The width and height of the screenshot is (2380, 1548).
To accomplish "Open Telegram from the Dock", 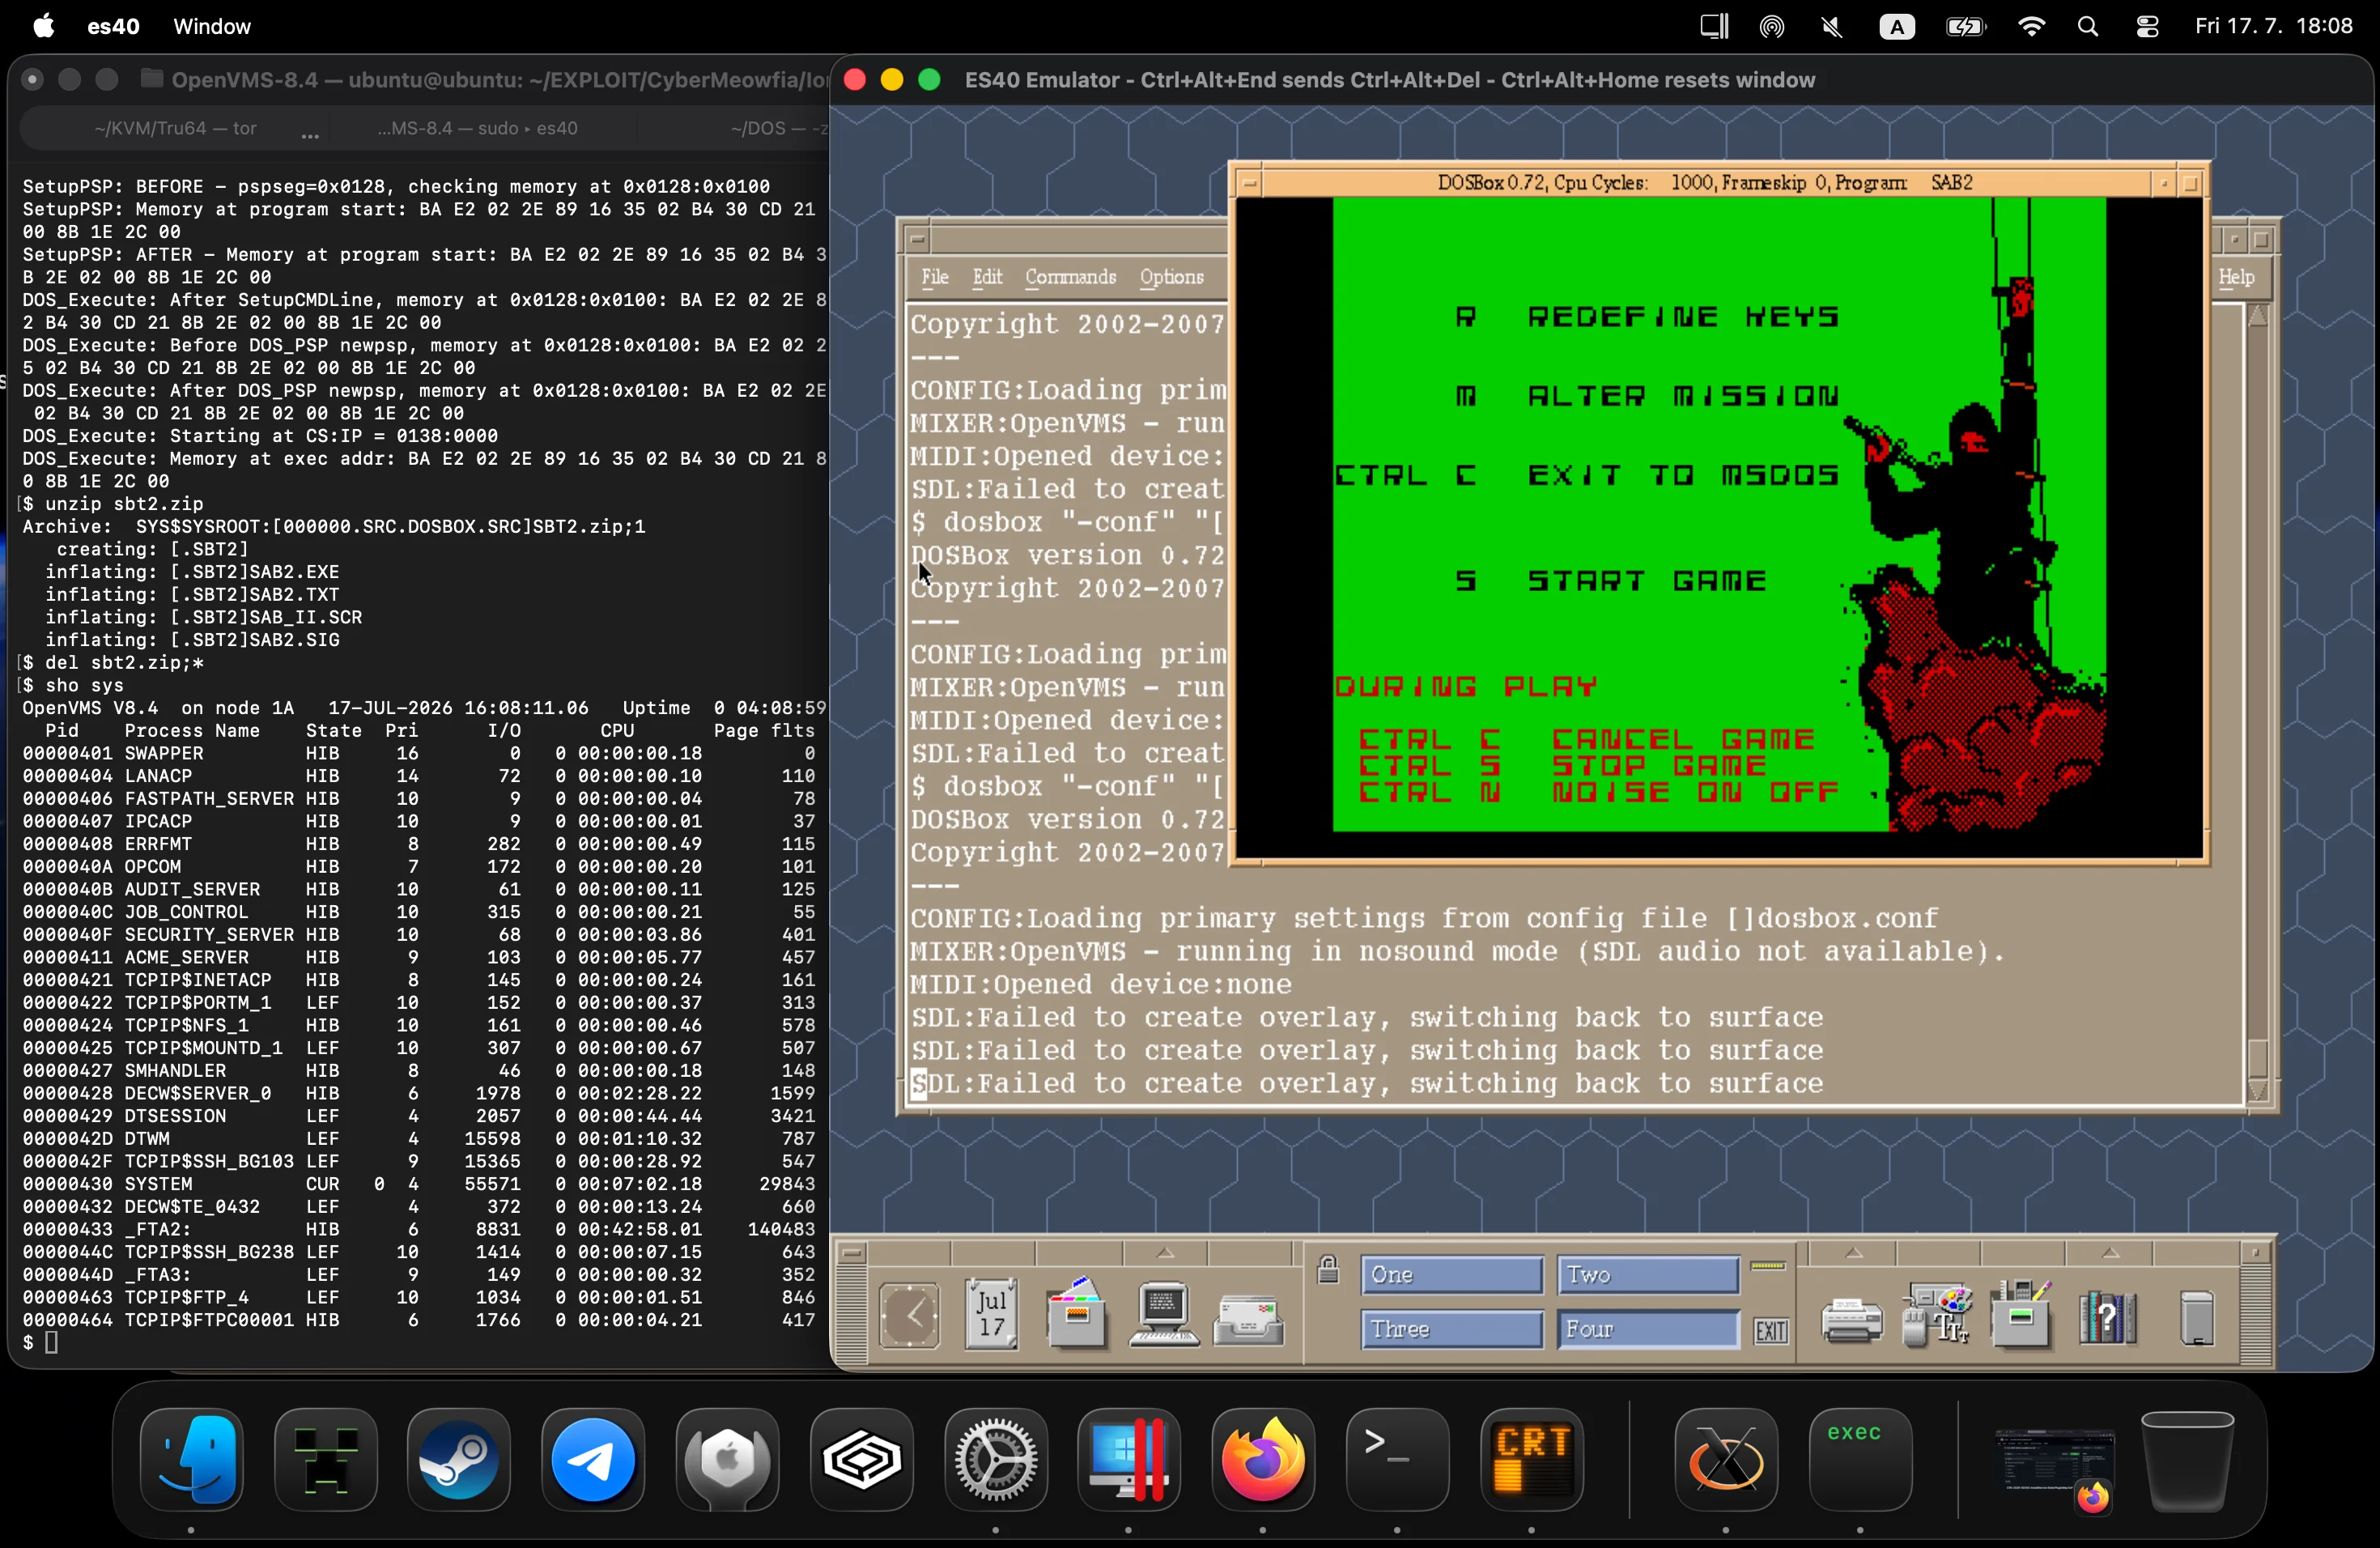I will [x=594, y=1460].
